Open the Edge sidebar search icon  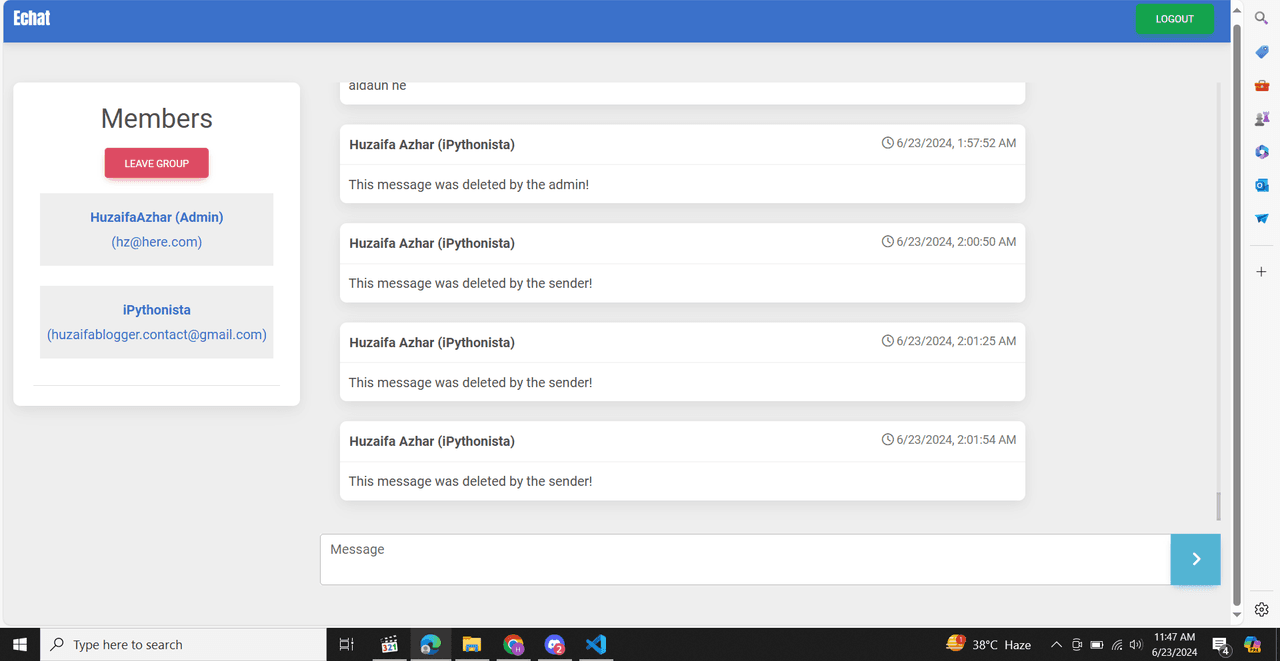[x=1262, y=19]
